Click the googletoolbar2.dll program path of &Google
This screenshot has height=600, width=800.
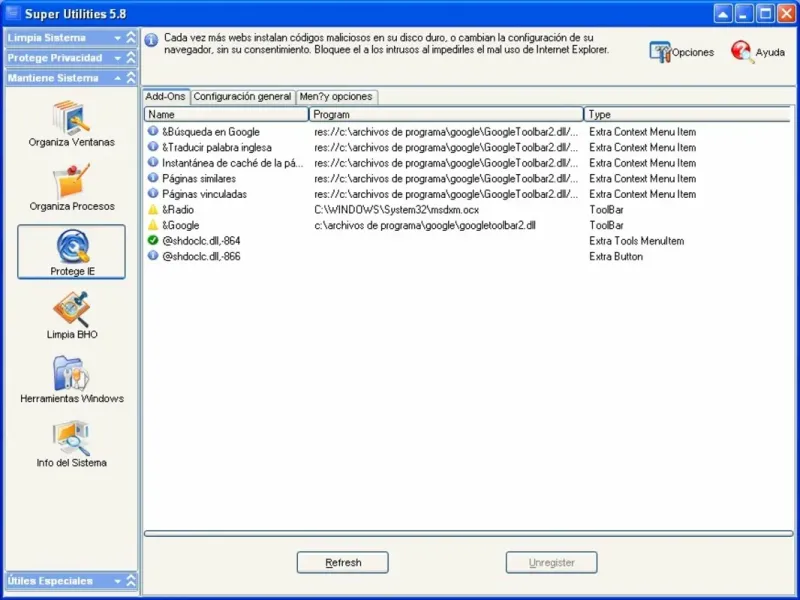click(425, 225)
